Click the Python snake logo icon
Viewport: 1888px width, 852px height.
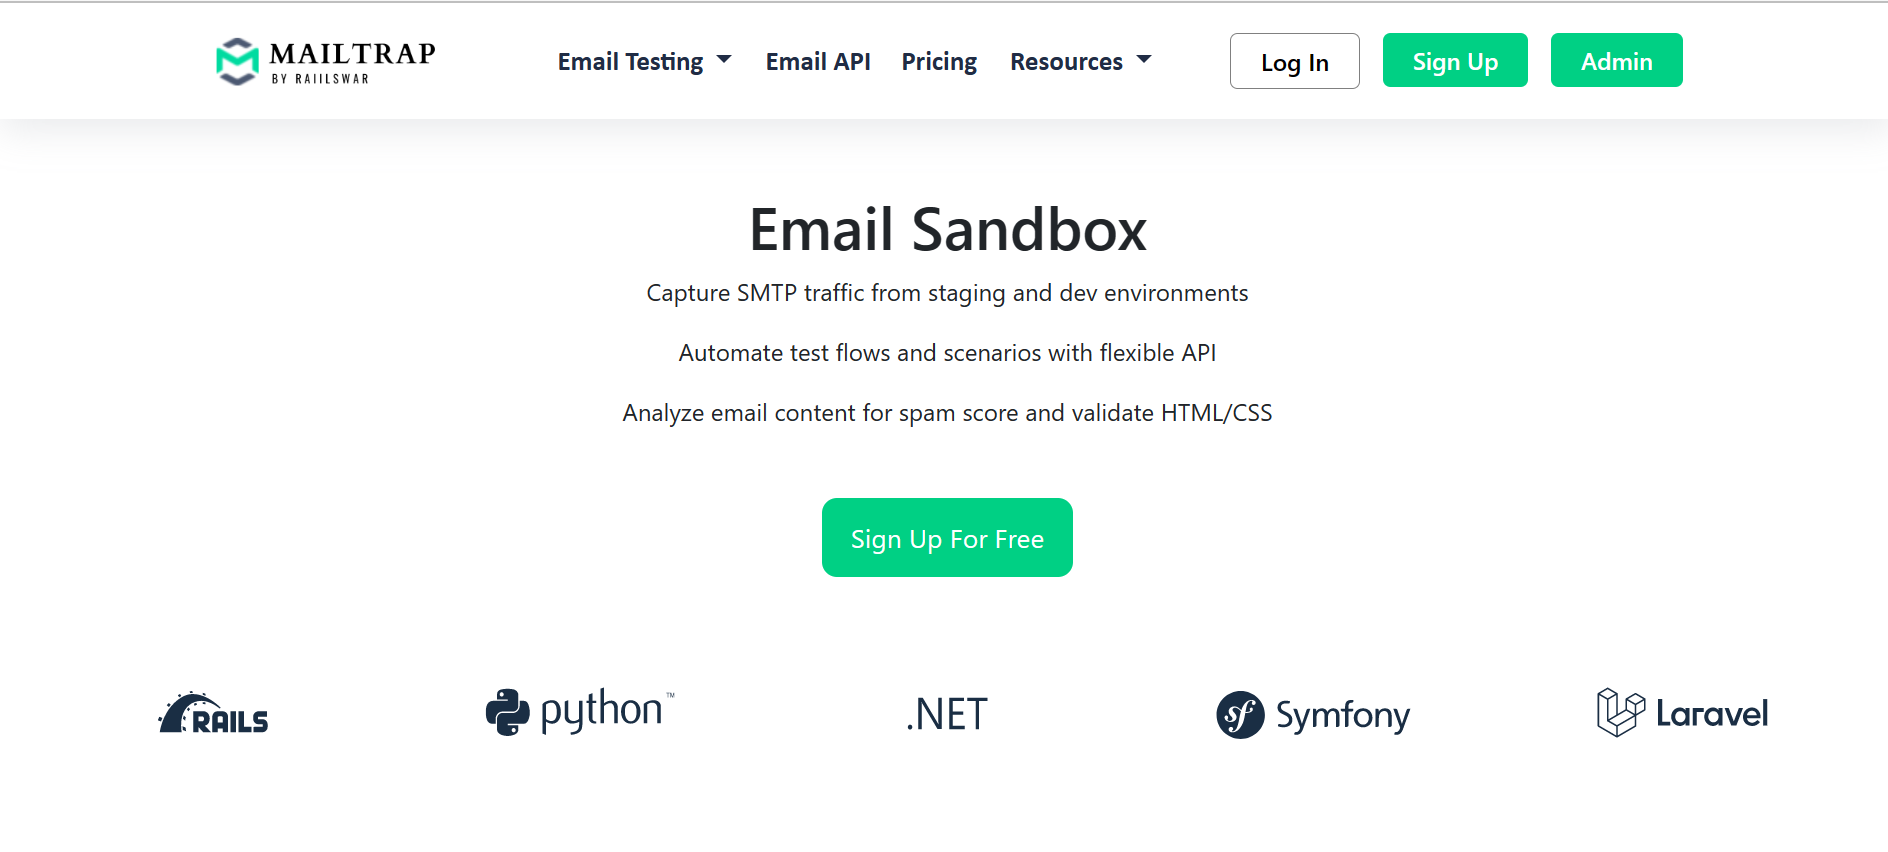point(507,713)
